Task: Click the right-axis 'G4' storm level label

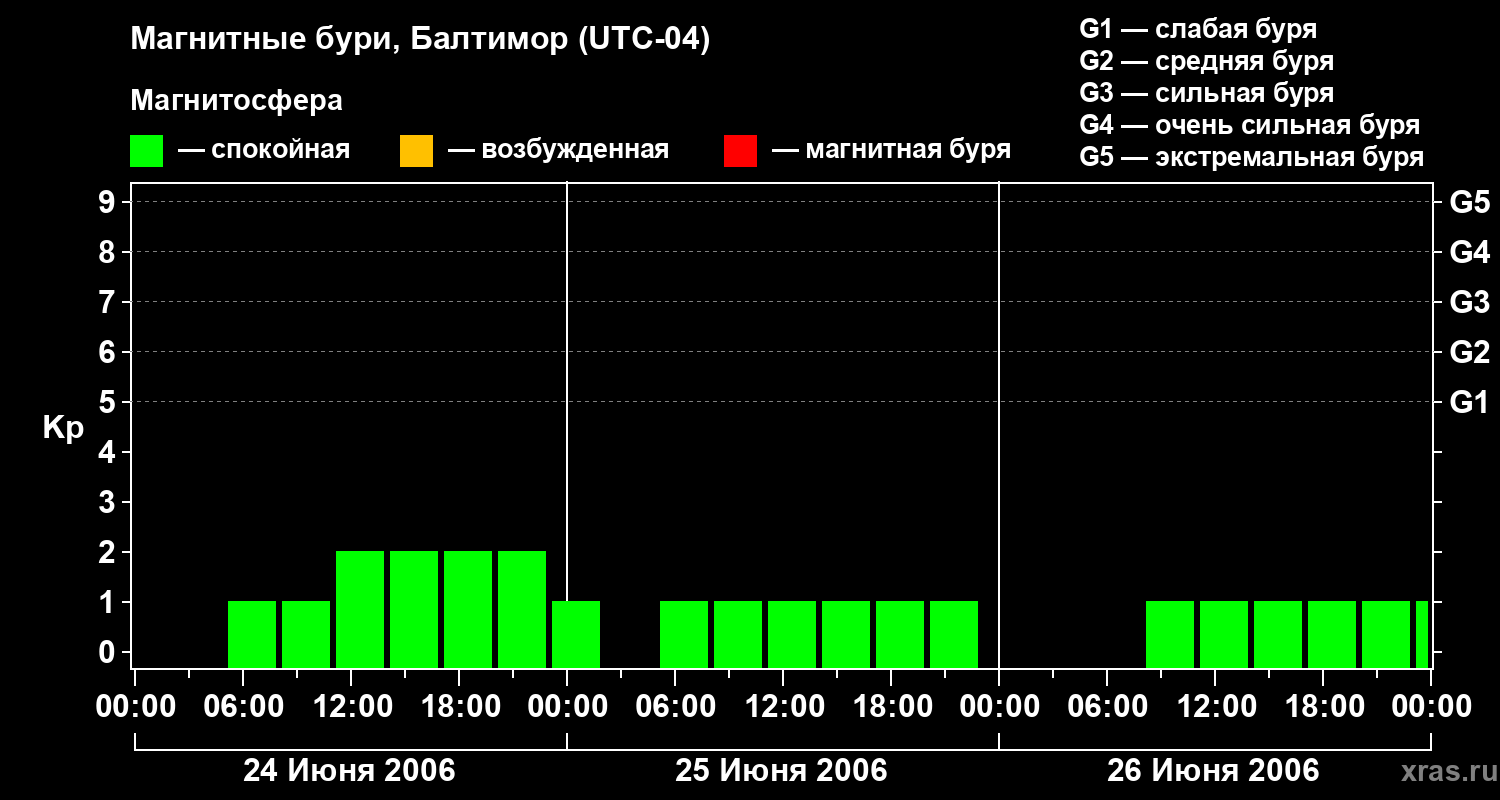Action: [1469, 252]
